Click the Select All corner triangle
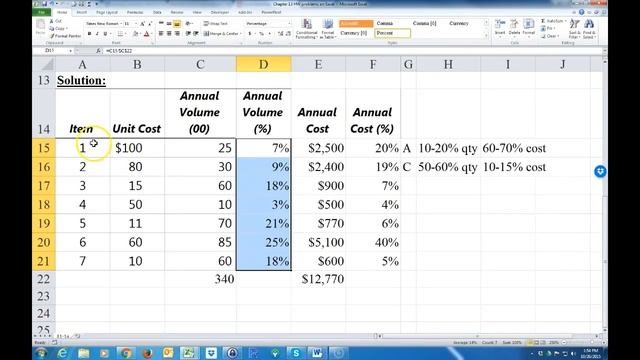This screenshot has height=360, width=640. (x=44, y=64)
